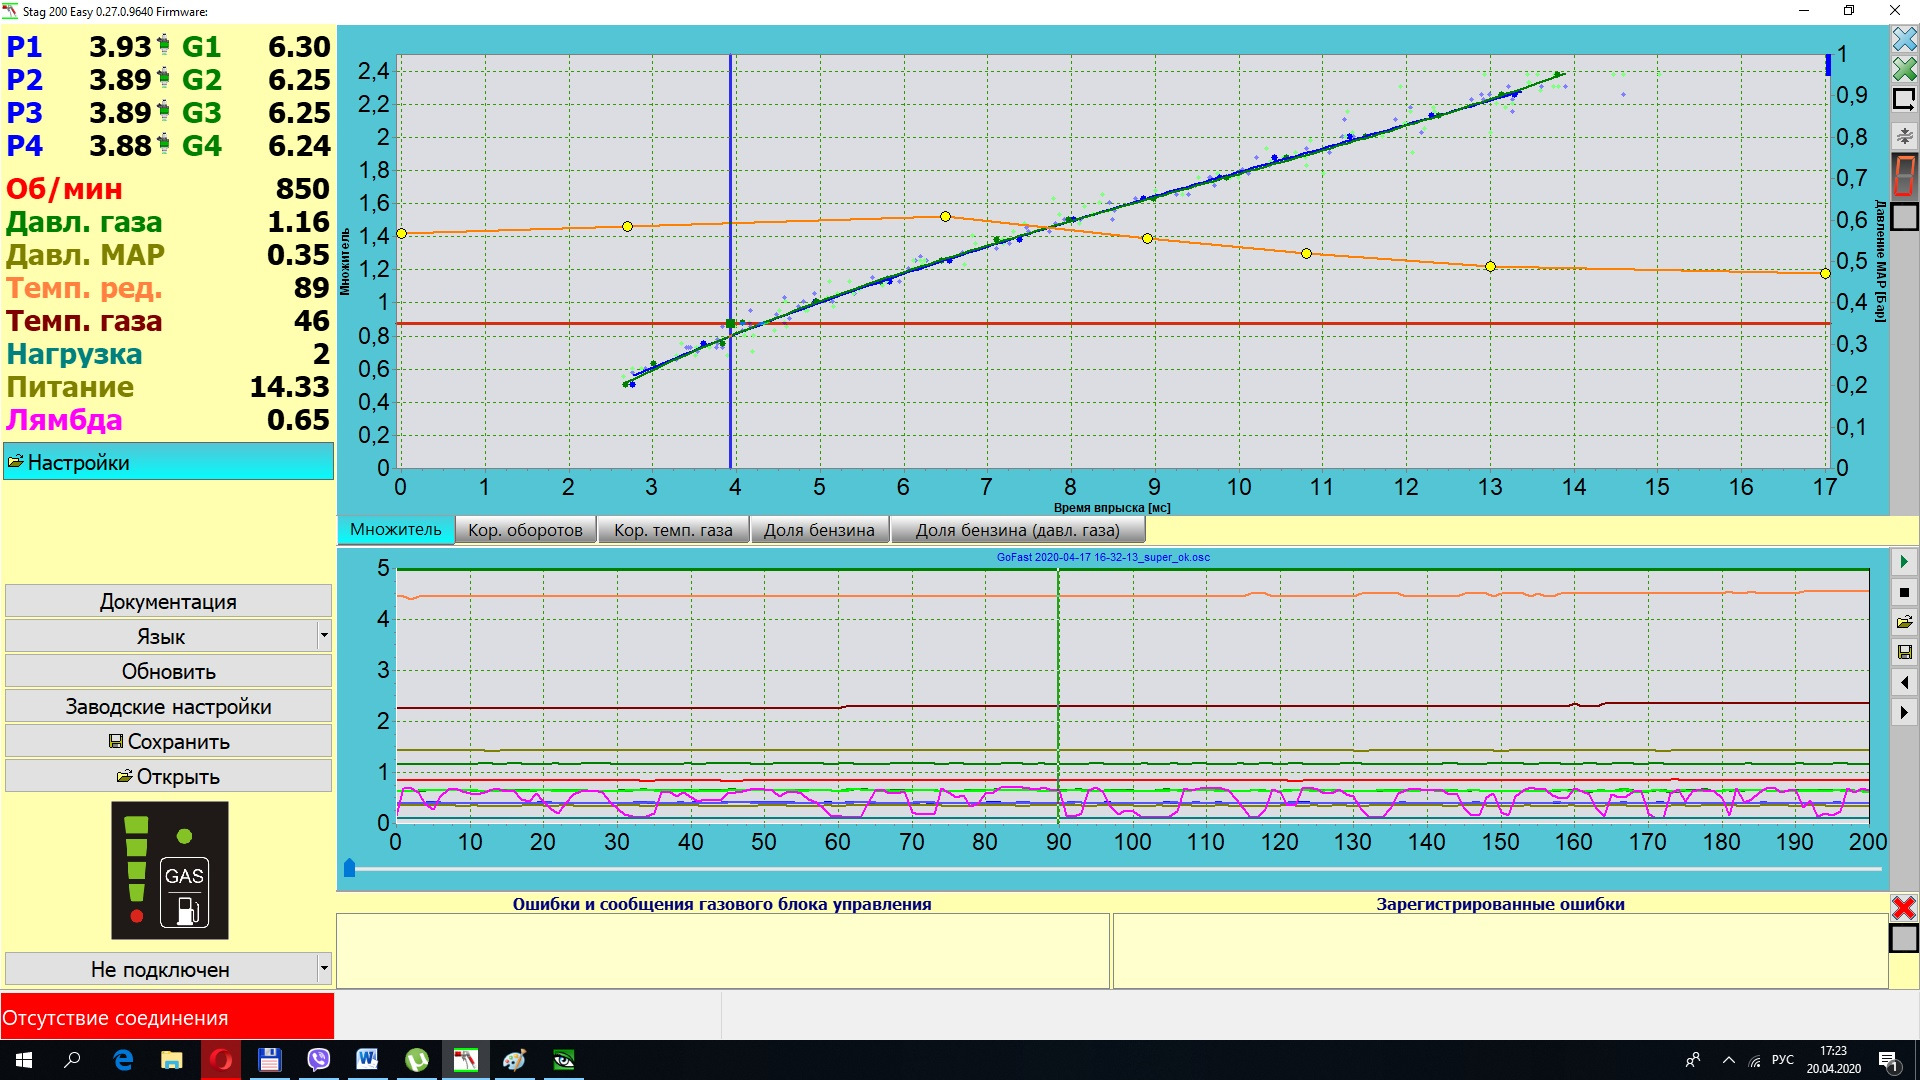Open the Не подключен connection dropdown
Viewport: 1920px width, 1080px height.
pos(323,968)
